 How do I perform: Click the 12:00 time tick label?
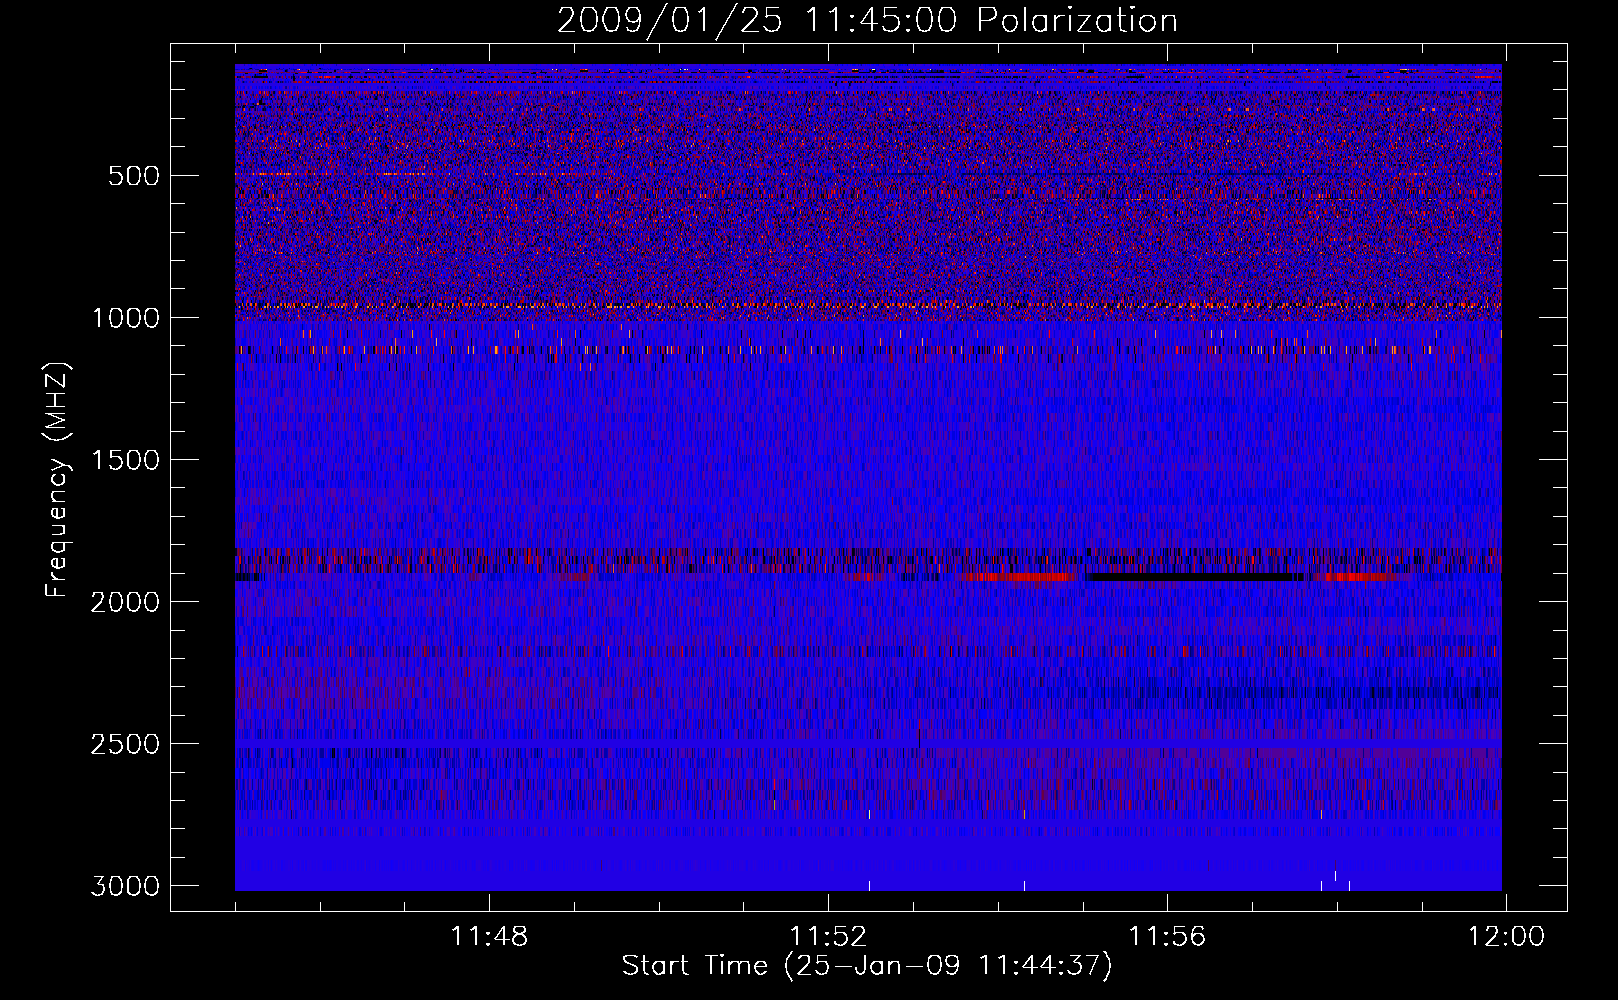pyautogui.click(x=1506, y=937)
